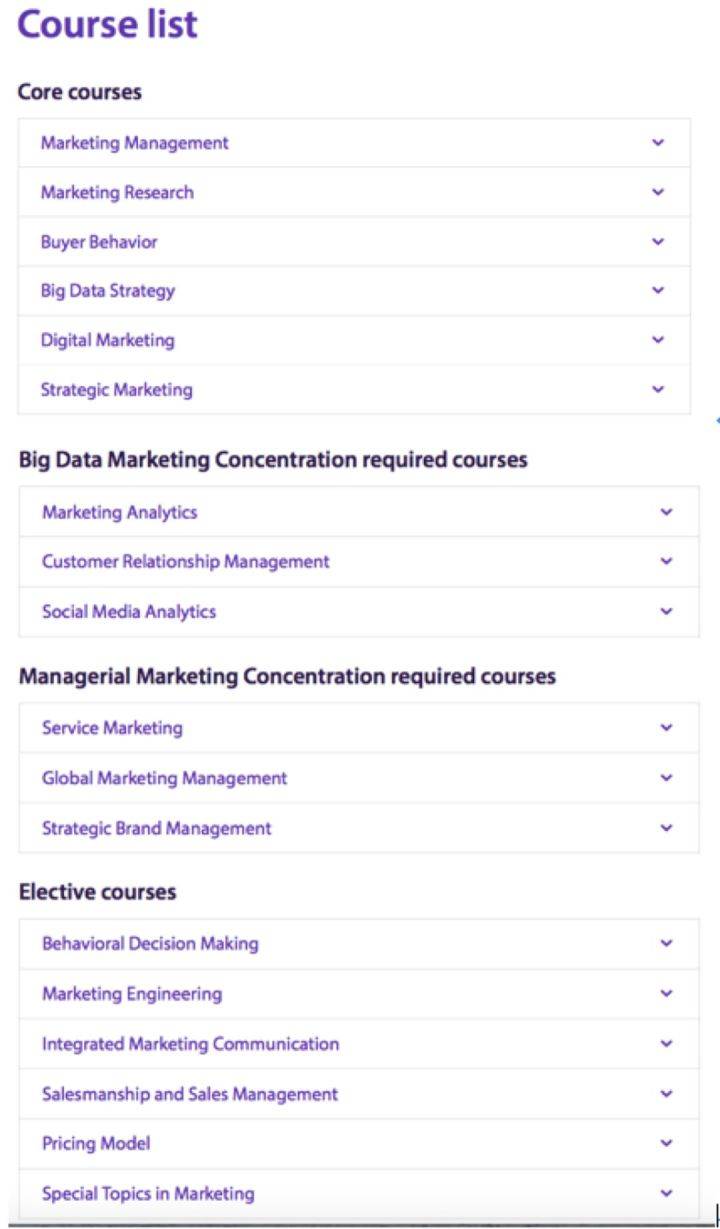Open the Marketing Engineering course title
The height and width of the screenshot is (1229, 720).
click(x=132, y=994)
